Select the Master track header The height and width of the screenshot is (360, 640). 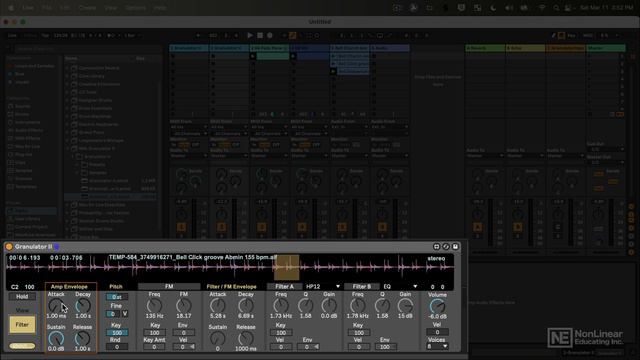(606, 48)
